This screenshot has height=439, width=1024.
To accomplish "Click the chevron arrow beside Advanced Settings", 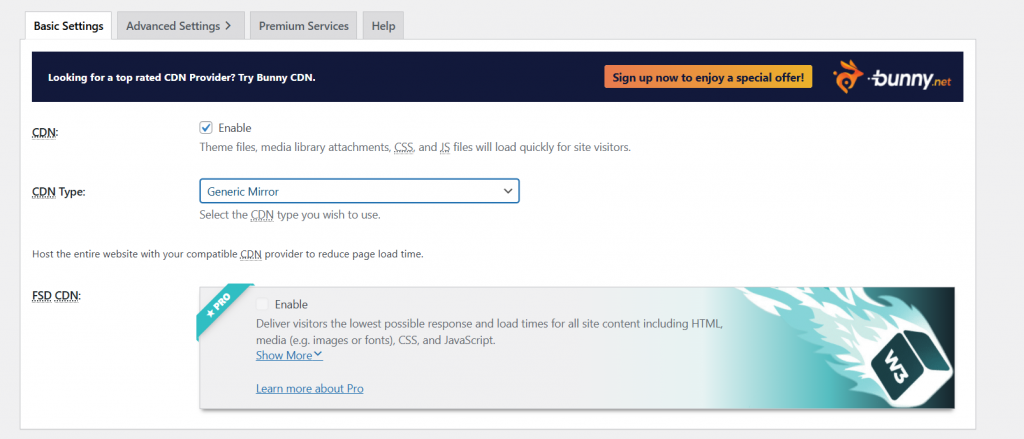I will coord(228,26).
